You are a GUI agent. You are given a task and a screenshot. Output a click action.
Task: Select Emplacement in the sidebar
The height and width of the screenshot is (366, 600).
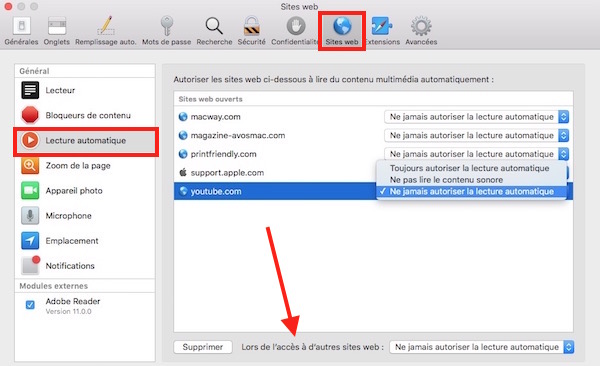[x=85, y=241]
